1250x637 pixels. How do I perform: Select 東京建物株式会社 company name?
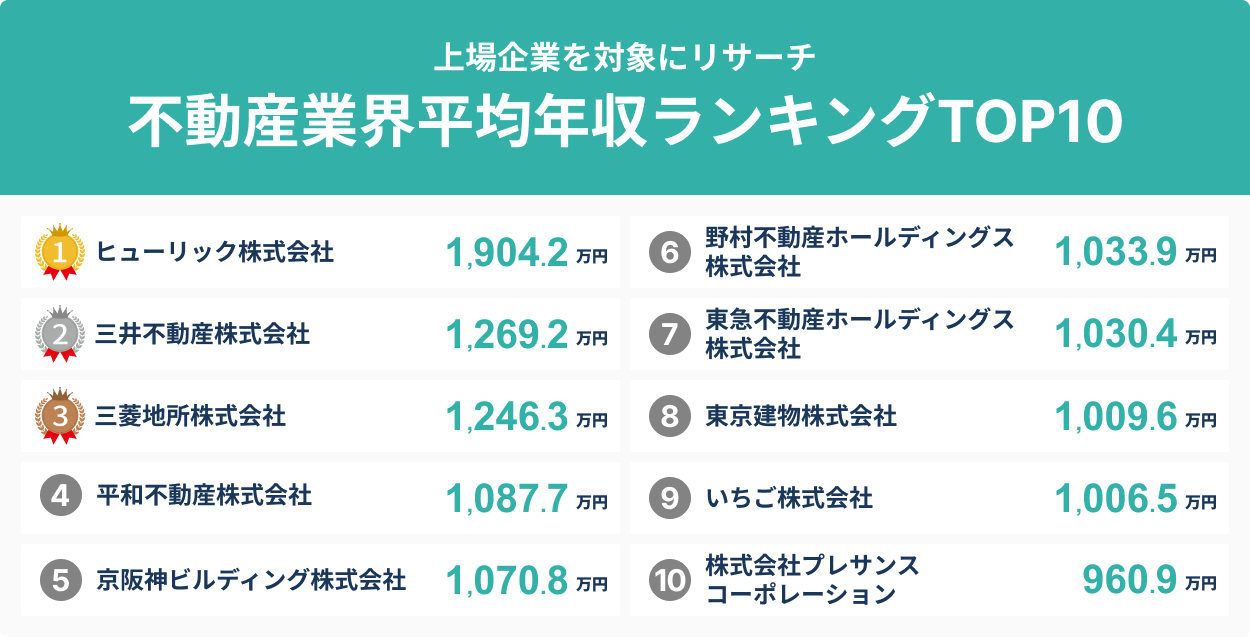pos(801,416)
